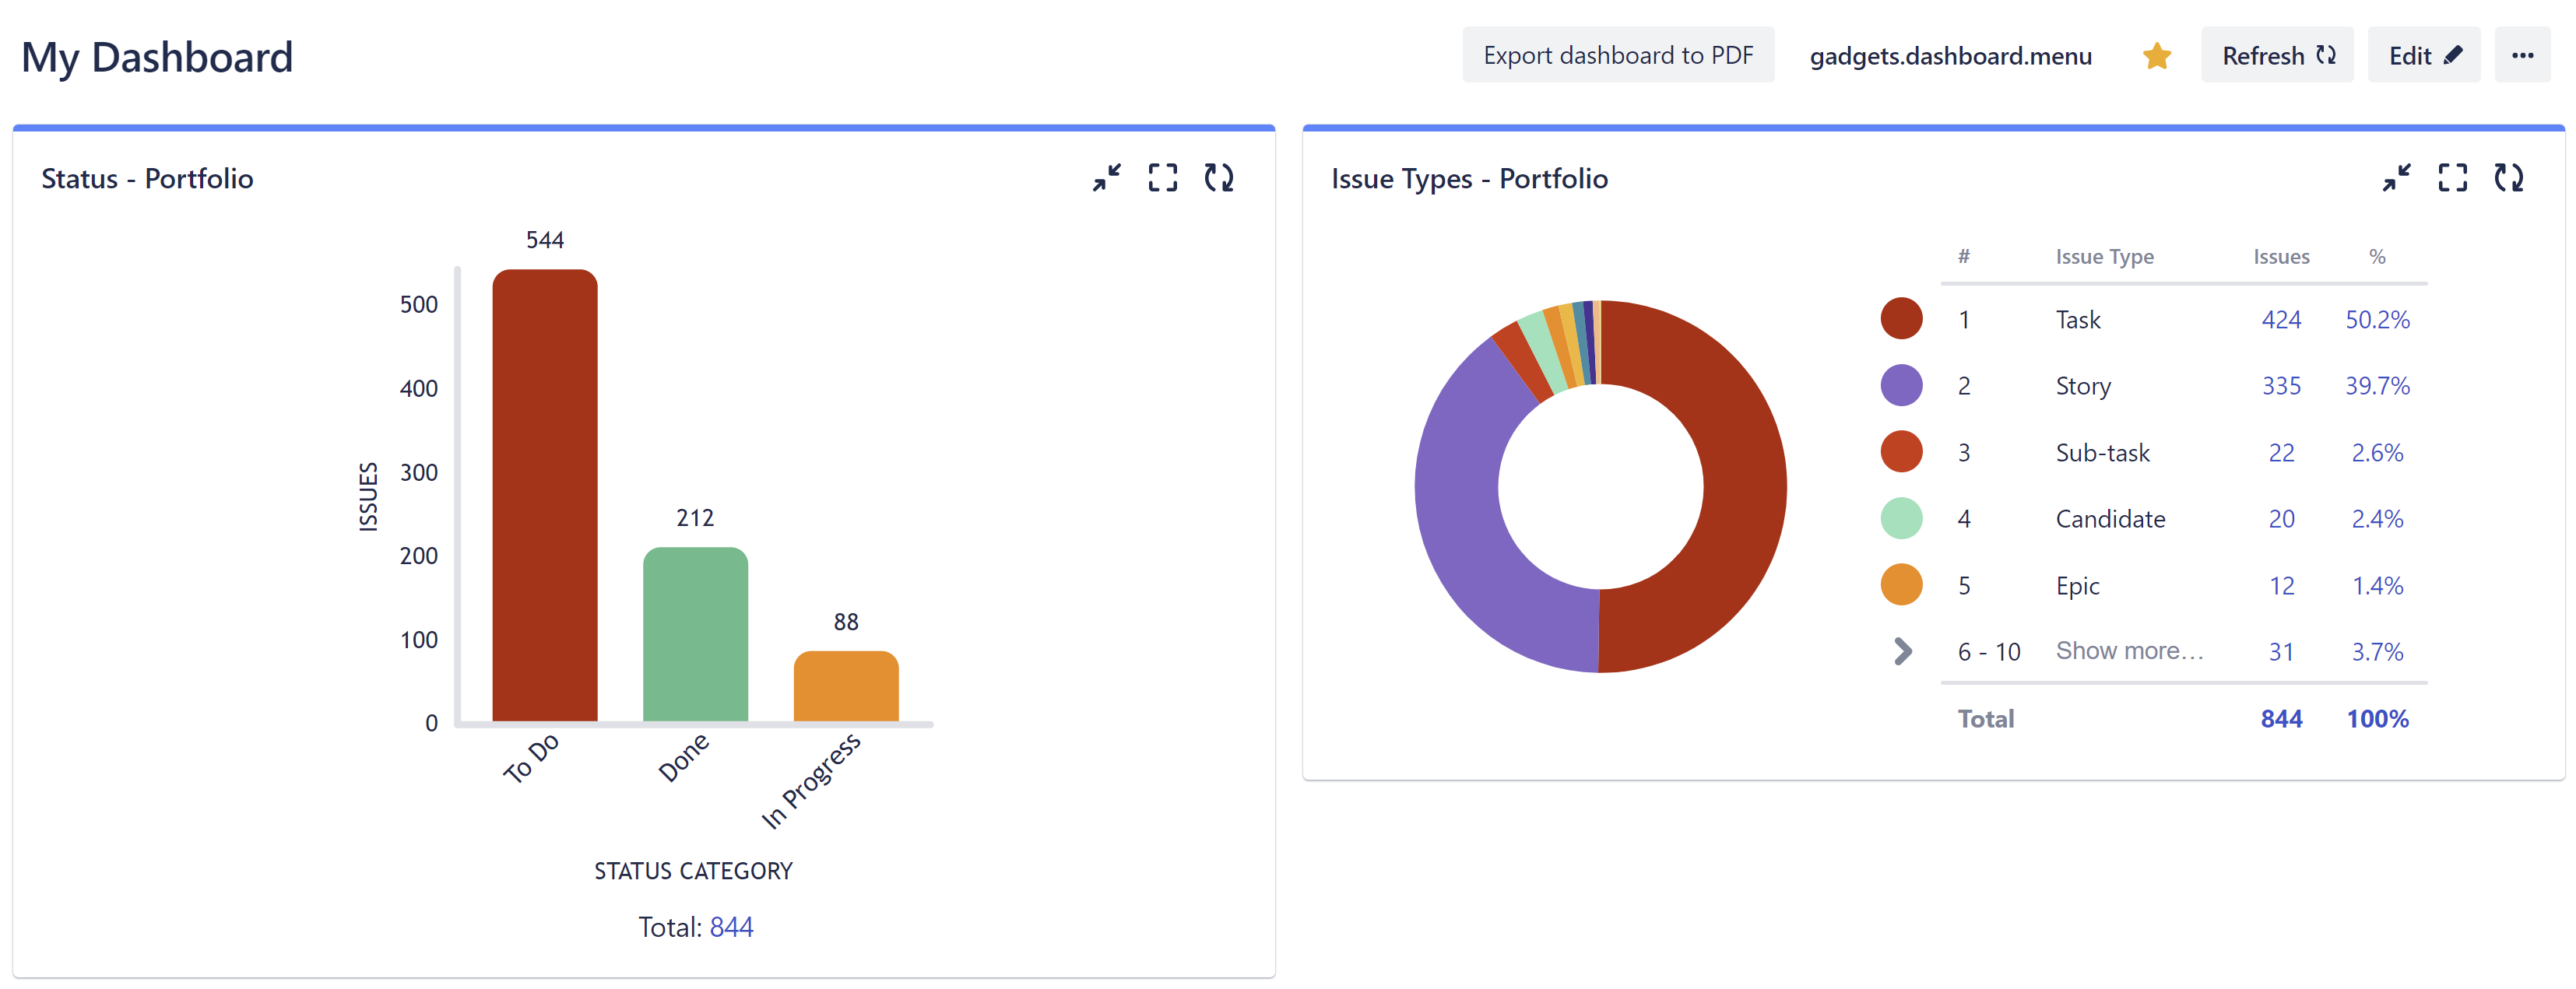Click the 335 Story issues link
This screenshot has height=989, width=2576.
tap(2281, 385)
